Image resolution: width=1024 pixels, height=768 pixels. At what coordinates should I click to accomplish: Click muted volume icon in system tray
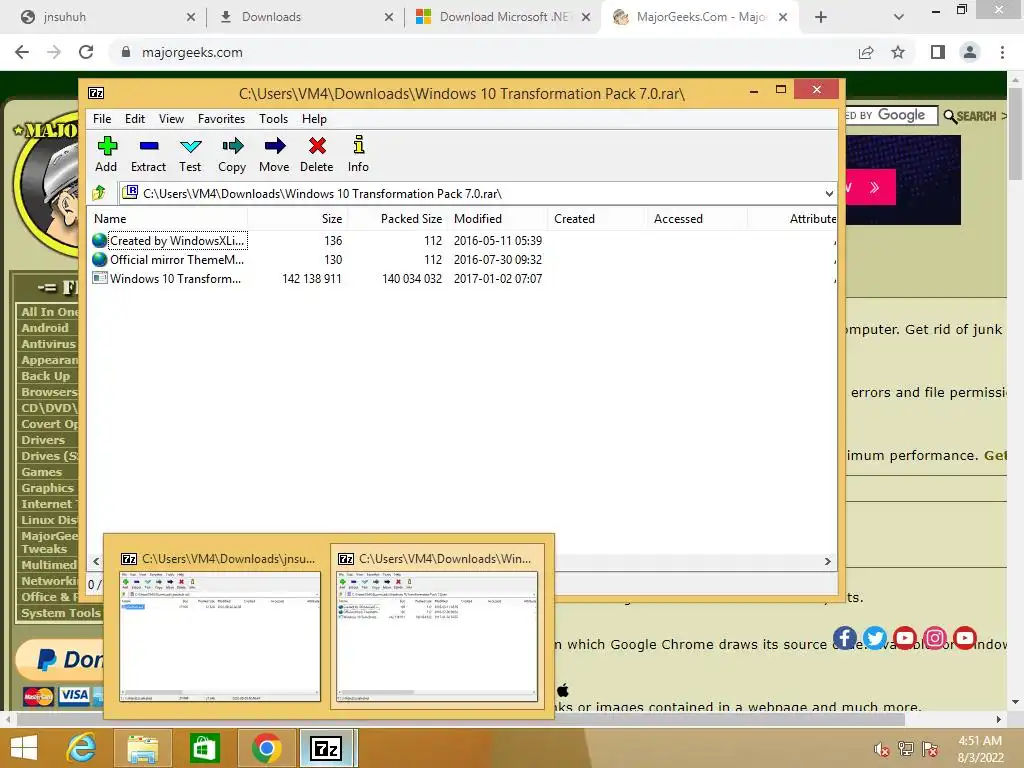pyautogui.click(x=881, y=749)
